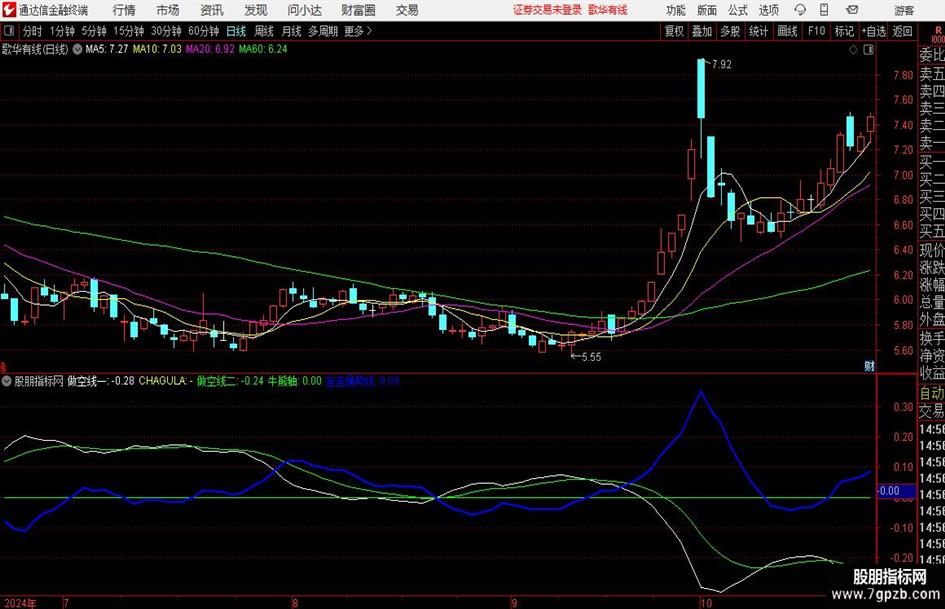Switch to the 60分钟 period tab

click(204, 31)
